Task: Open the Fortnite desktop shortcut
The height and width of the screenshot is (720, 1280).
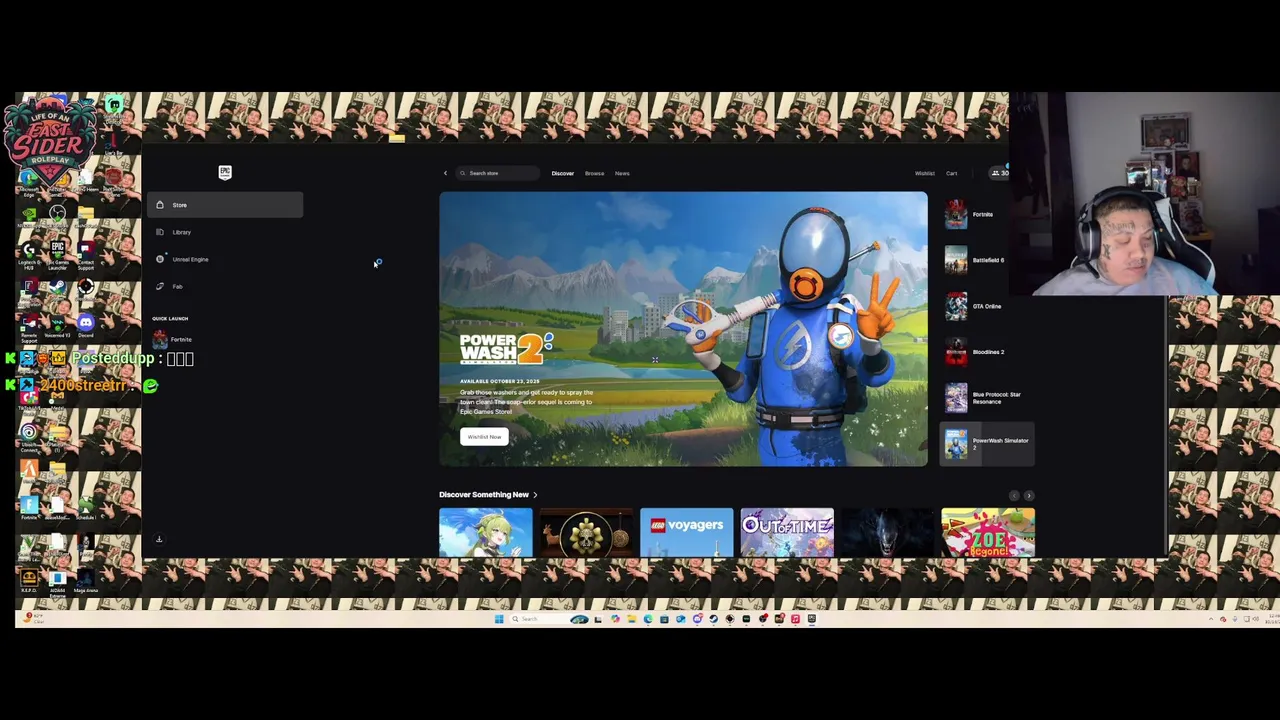Action: pyautogui.click(x=29, y=507)
